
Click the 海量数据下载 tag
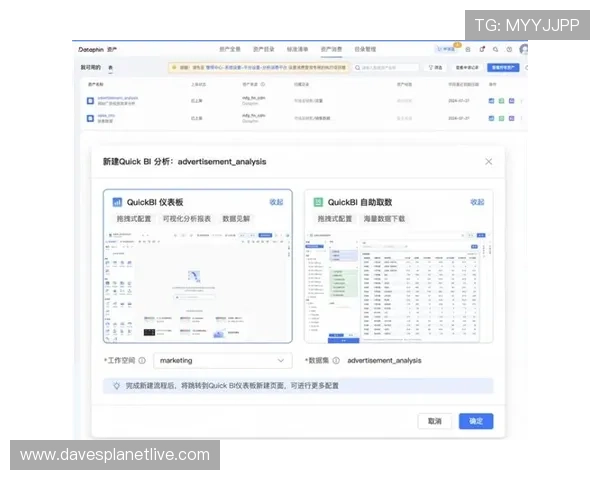pos(384,219)
